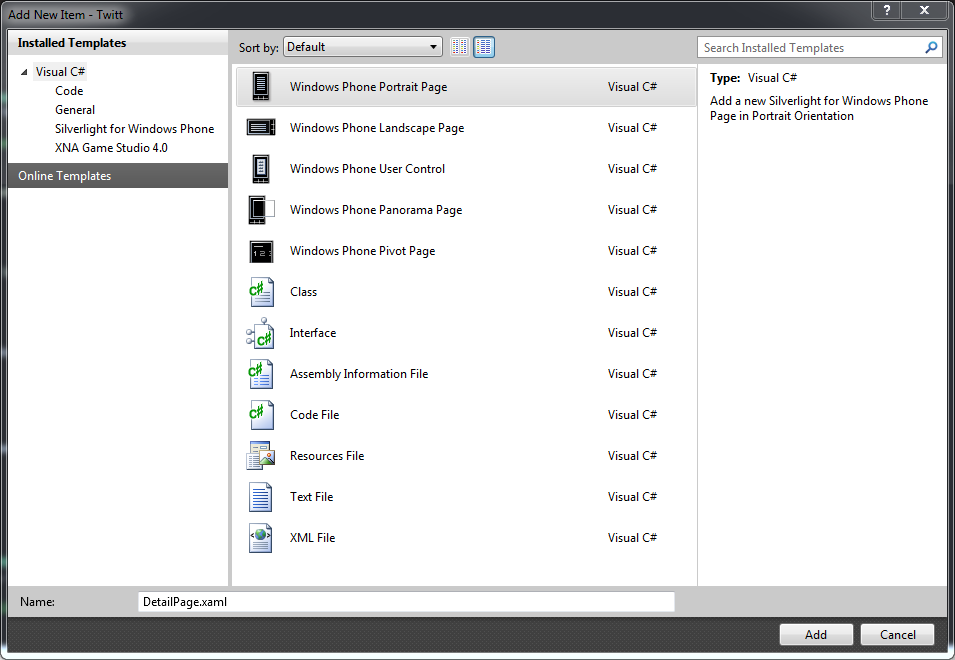This screenshot has height=660, width=955.
Task: Switch to medium icons list view
Action: click(484, 47)
